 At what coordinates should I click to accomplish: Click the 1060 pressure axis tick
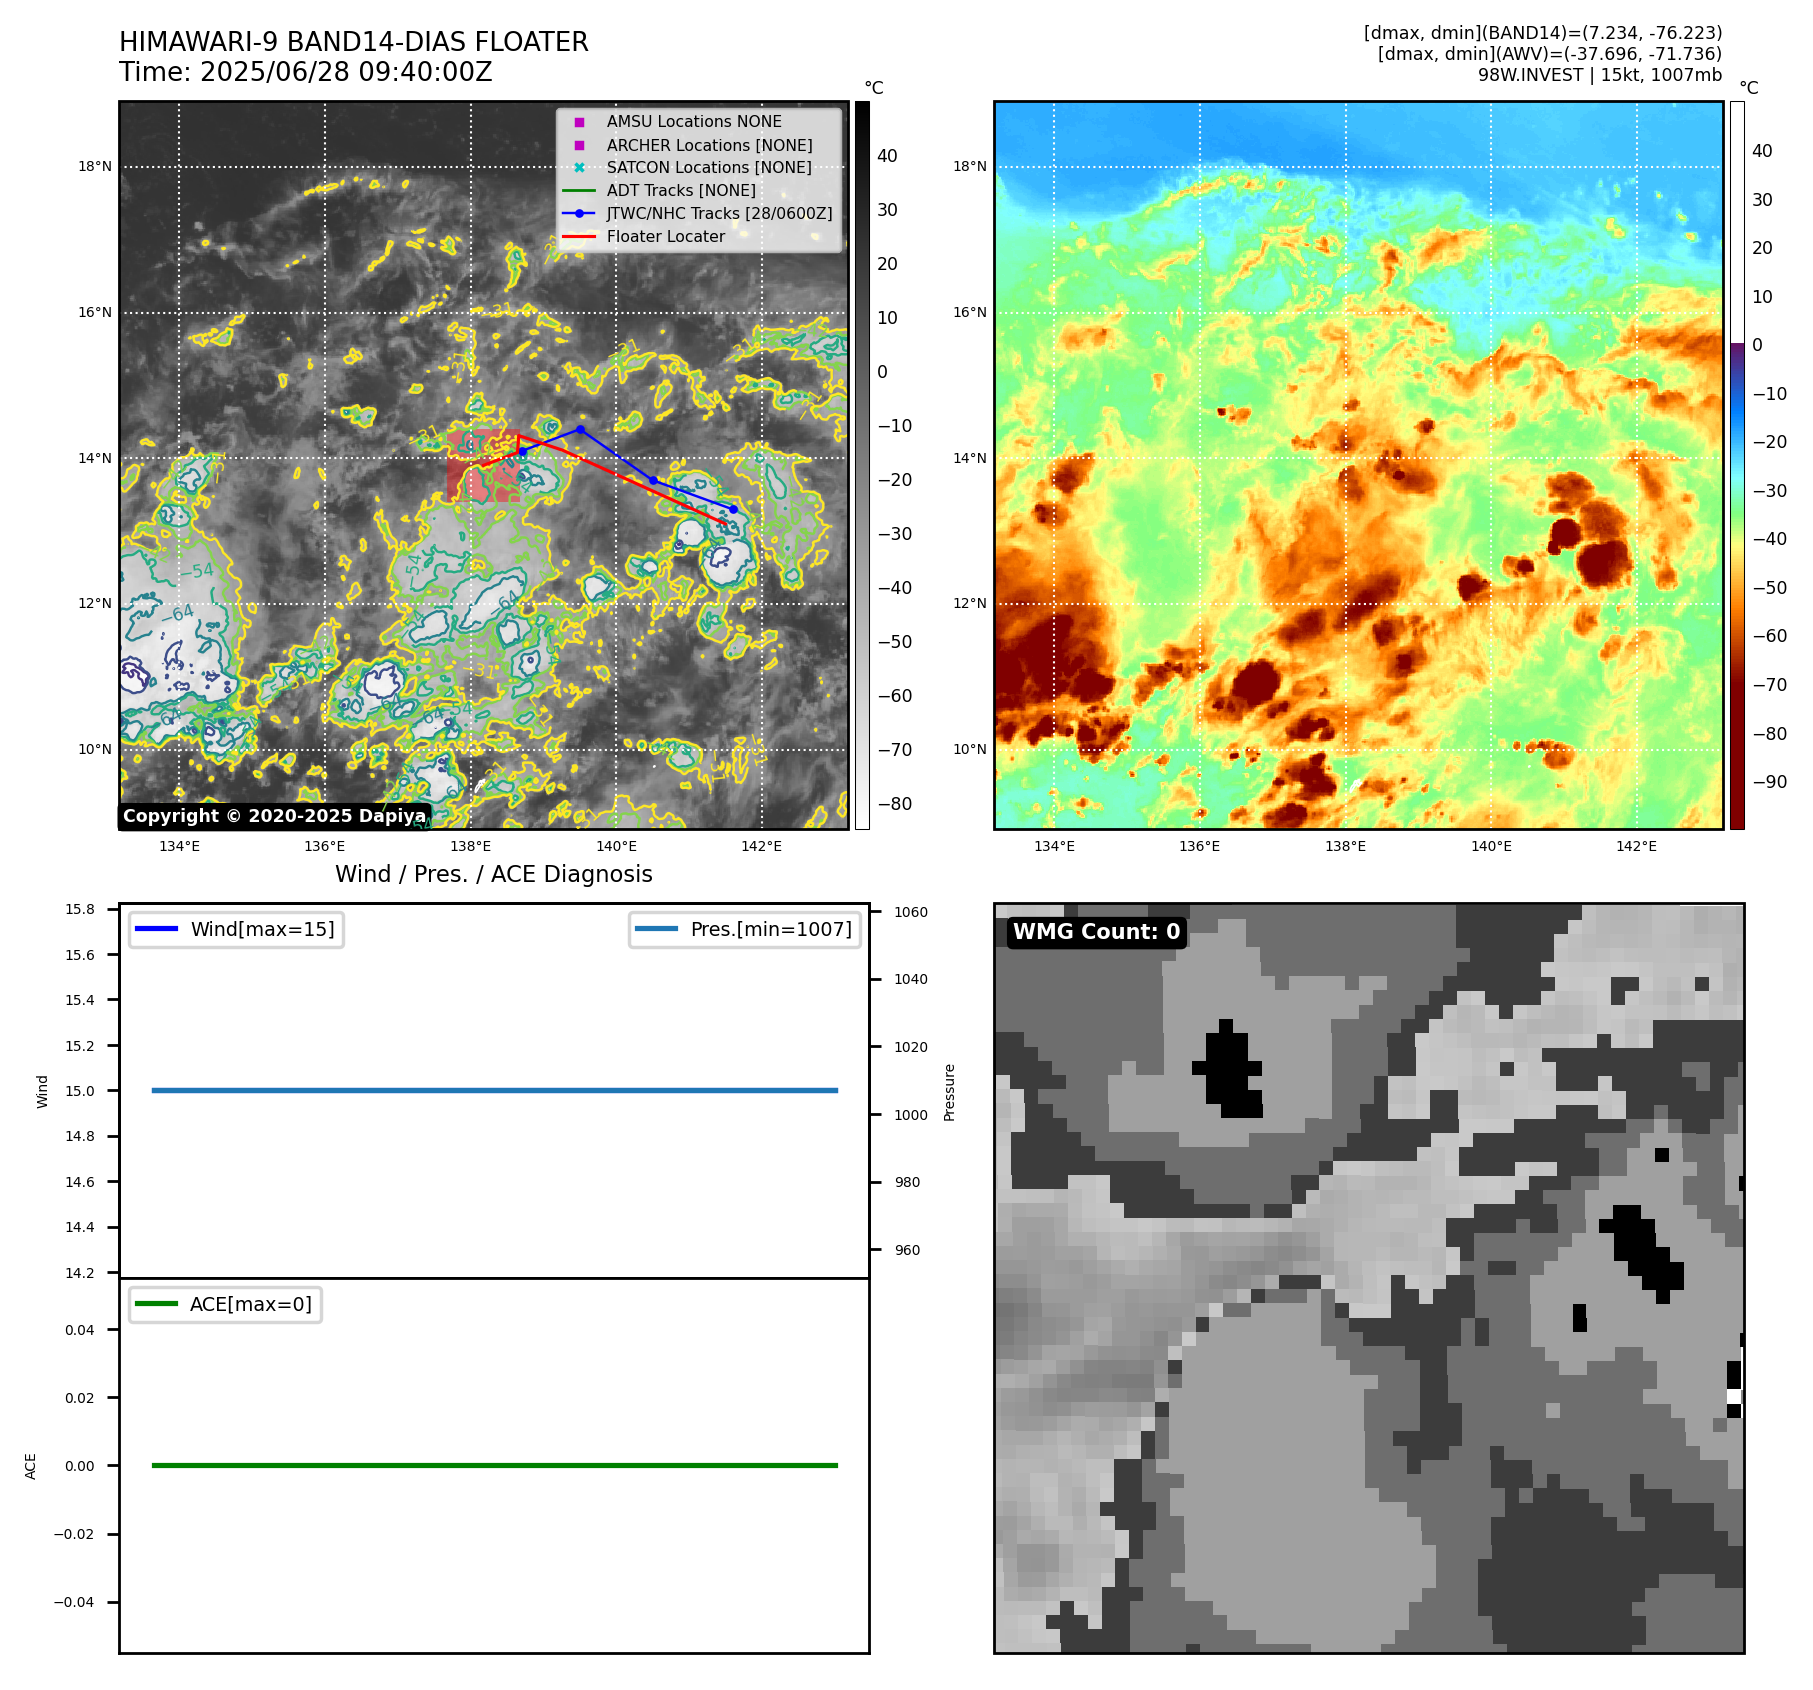(x=911, y=912)
